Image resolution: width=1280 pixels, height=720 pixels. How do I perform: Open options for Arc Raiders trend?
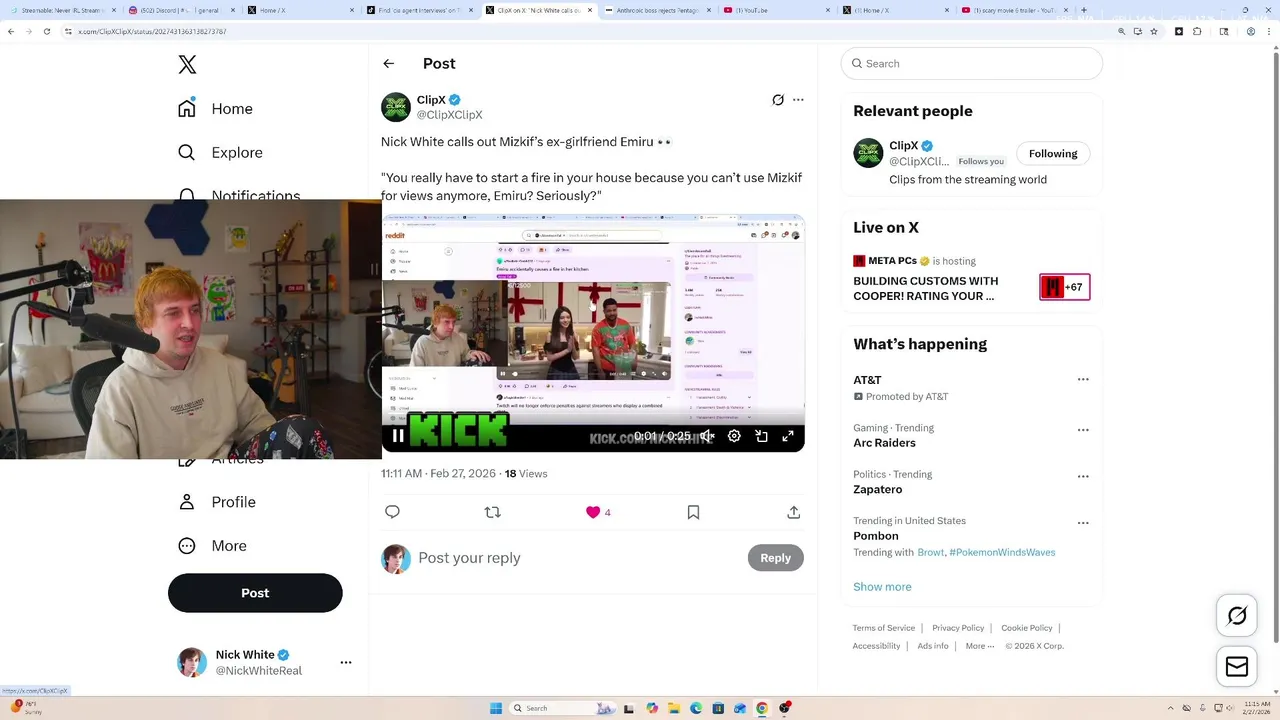(x=1083, y=430)
